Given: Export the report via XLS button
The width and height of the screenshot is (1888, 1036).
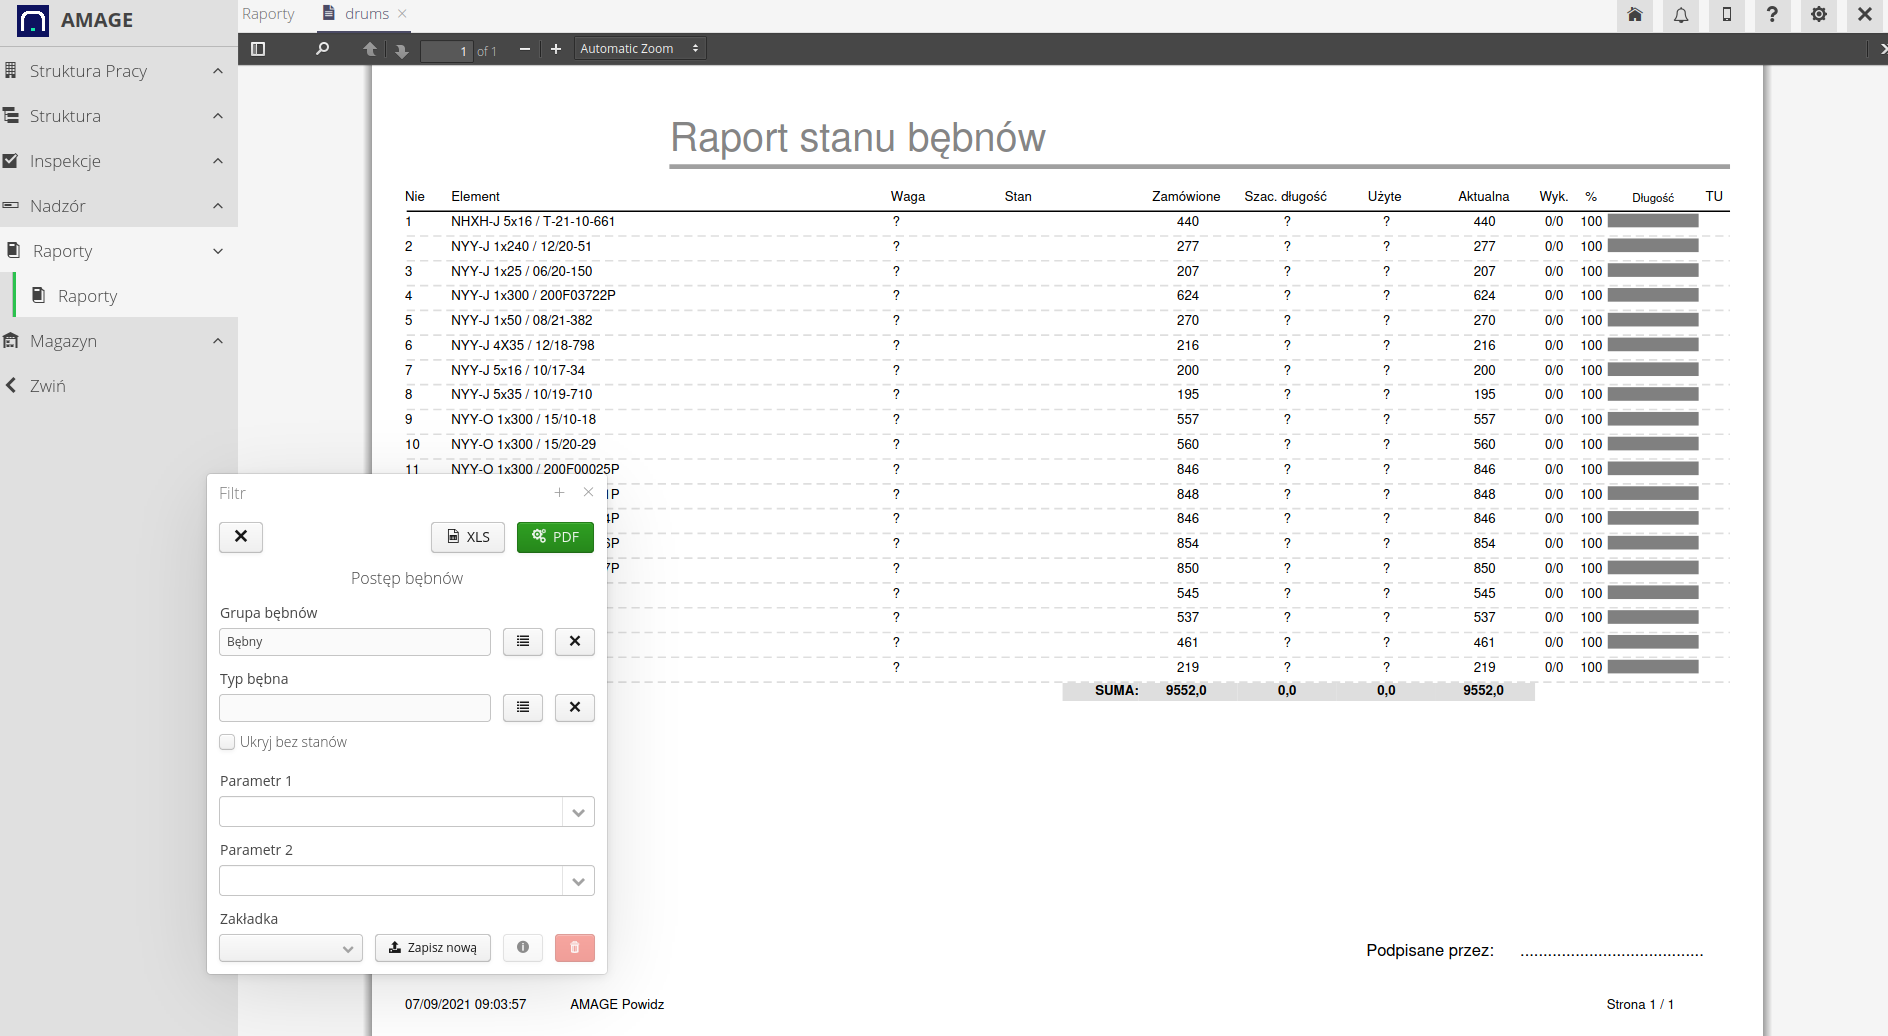Looking at the screenshot, I should pyautogui.click(x=468, y=537).
